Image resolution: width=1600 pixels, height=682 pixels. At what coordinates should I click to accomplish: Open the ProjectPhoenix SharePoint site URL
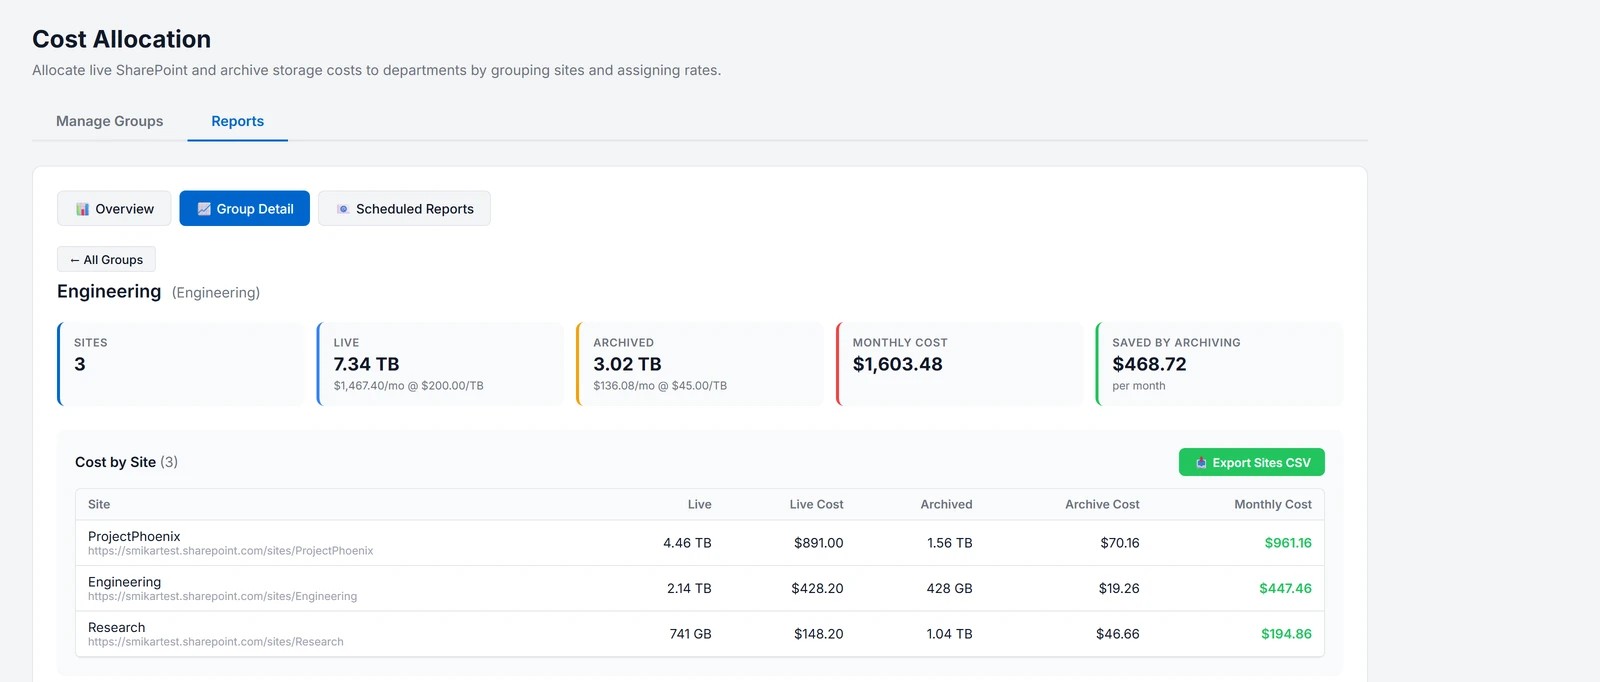click(x=230, y=551)
